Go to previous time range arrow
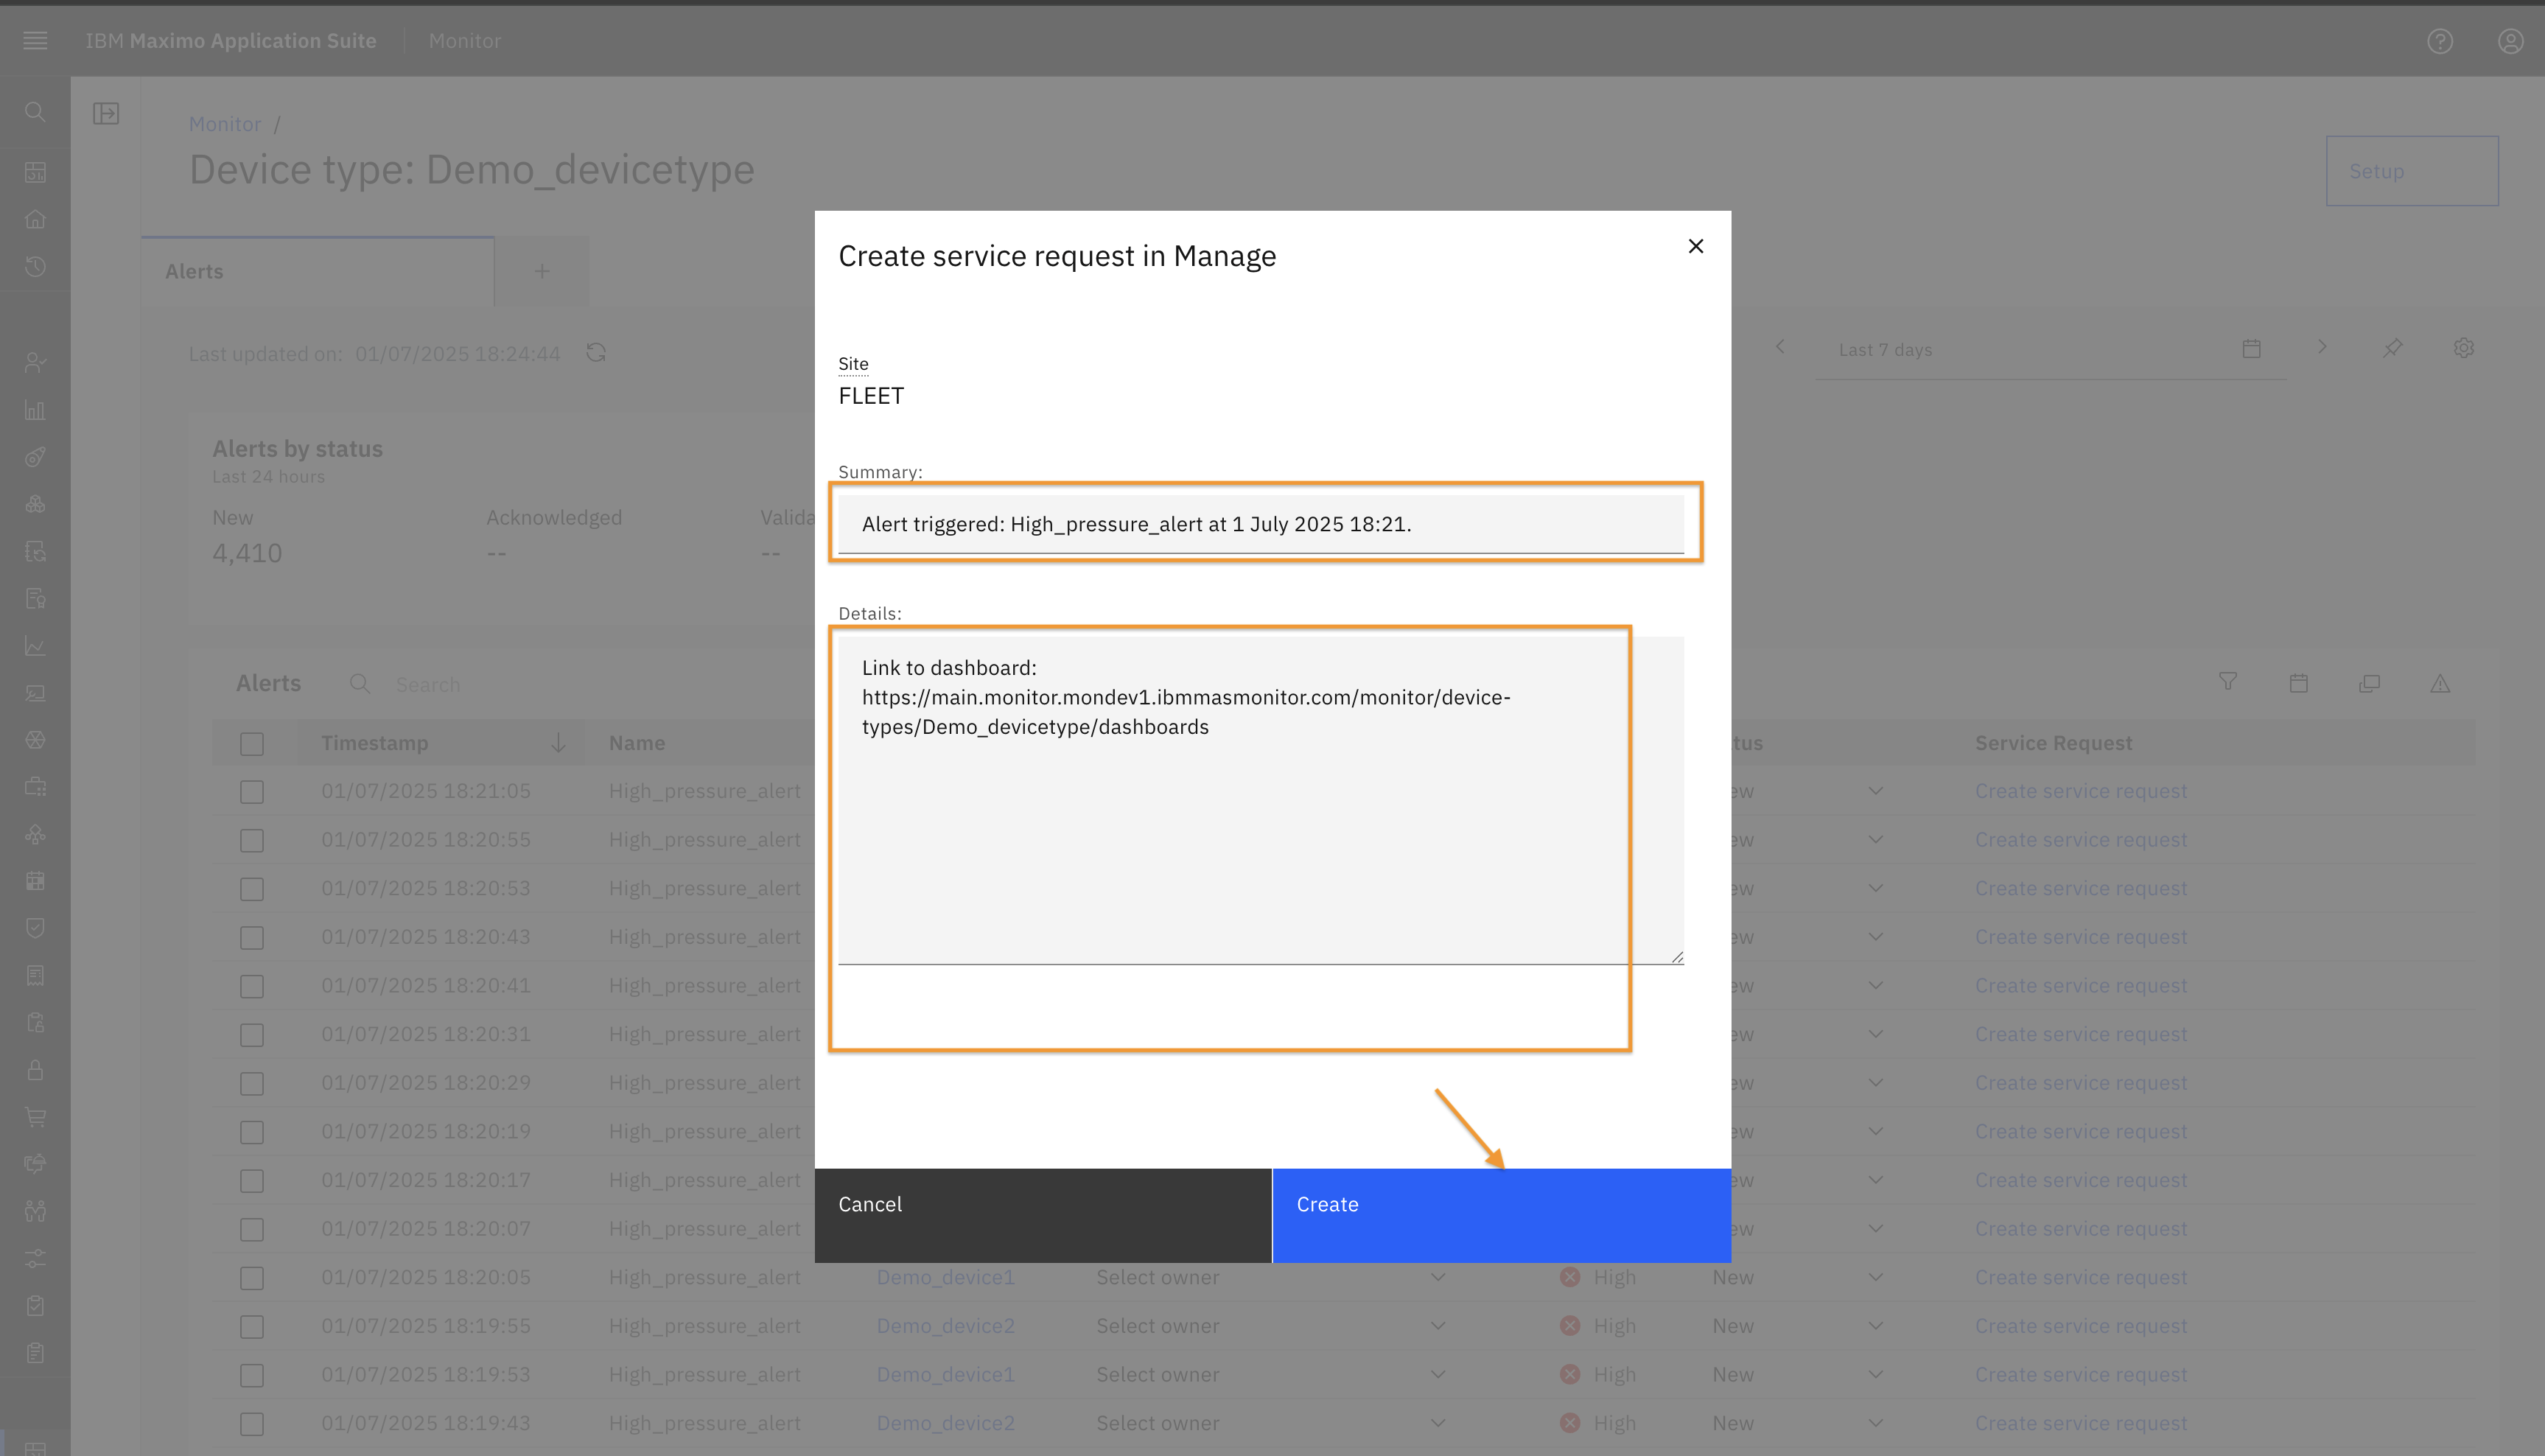The height and width of the screenshot is (1456, 2545). pyautogui.click(x=1780, y=347)
